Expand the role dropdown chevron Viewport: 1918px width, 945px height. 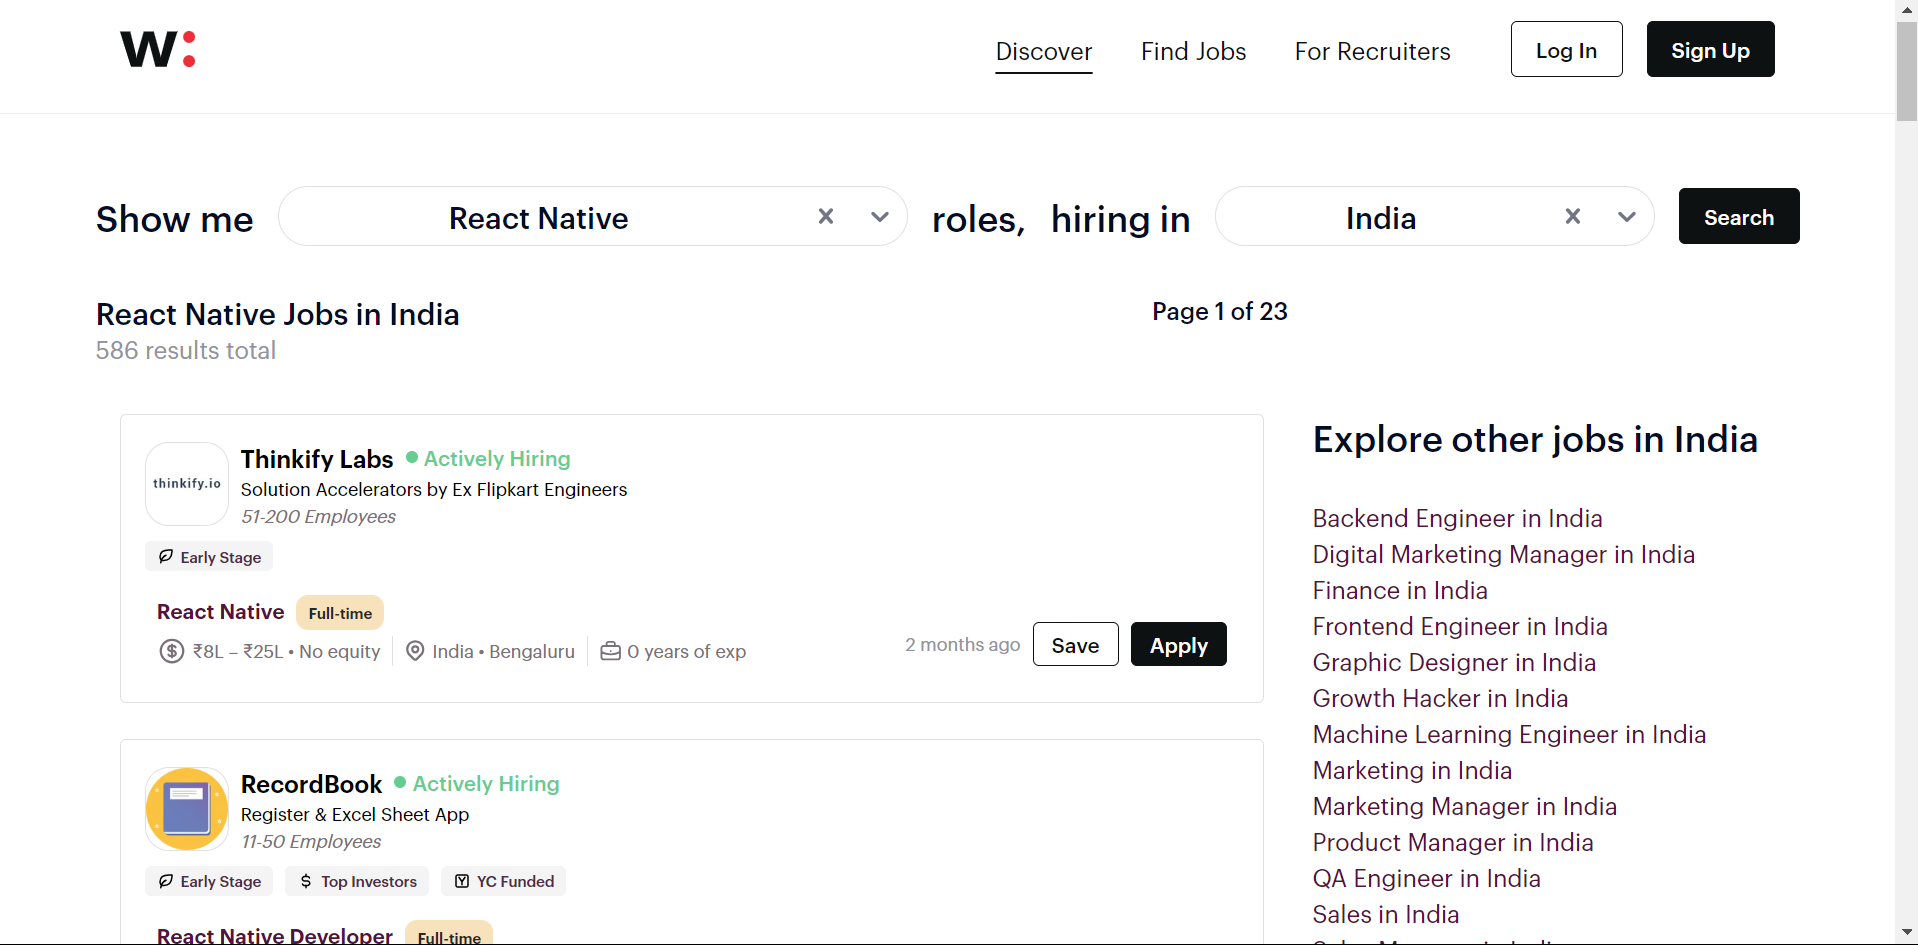[x=880, y=217]
